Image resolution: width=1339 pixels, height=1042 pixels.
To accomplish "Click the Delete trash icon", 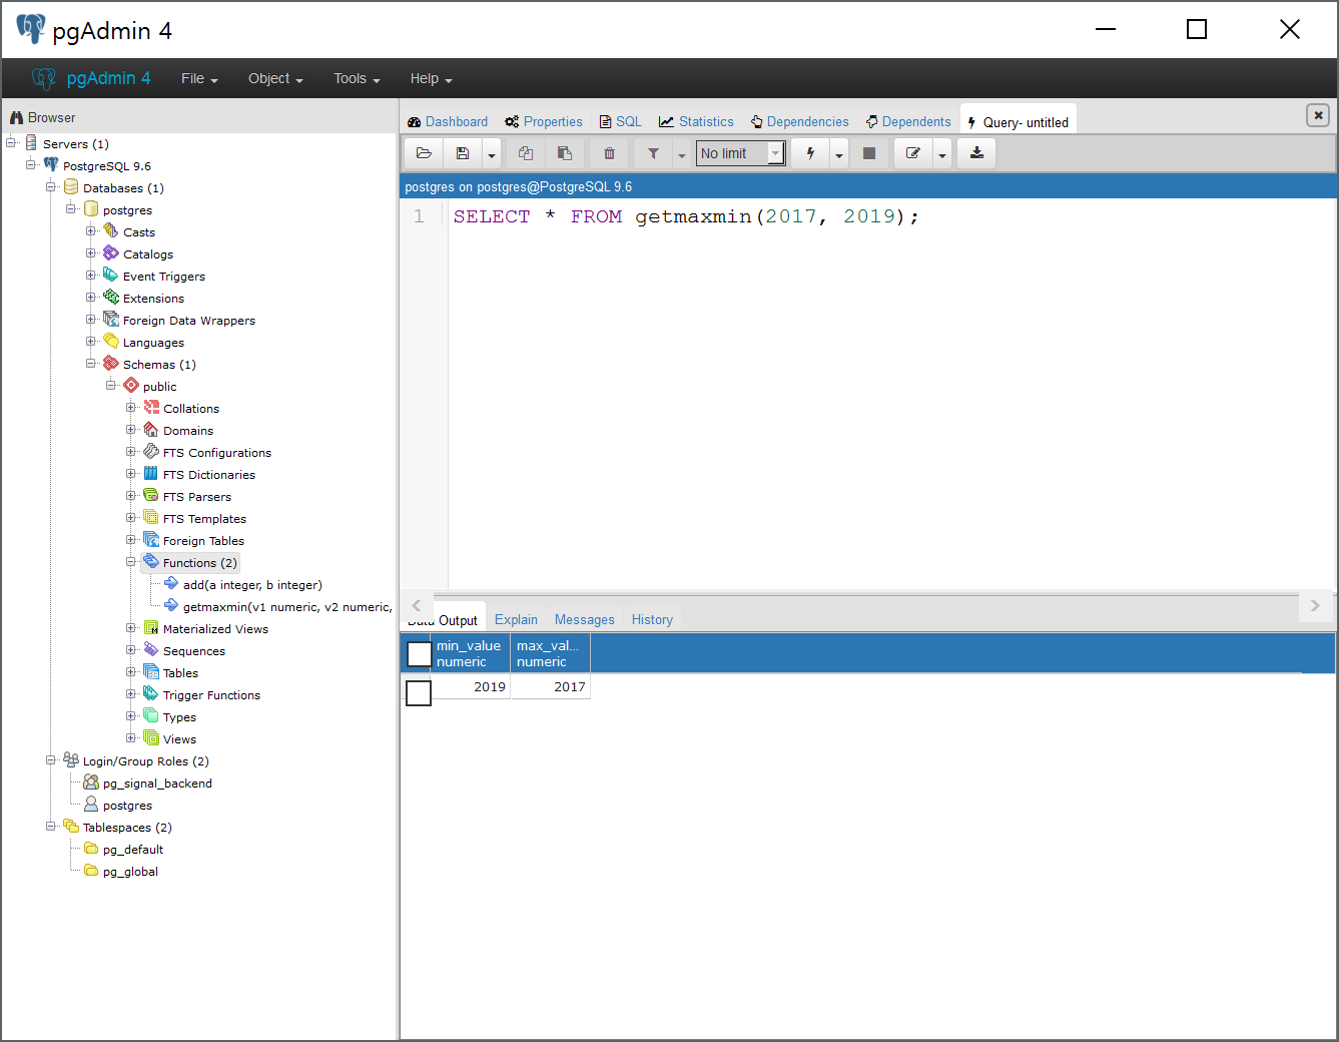I will [x=609, y=153].
